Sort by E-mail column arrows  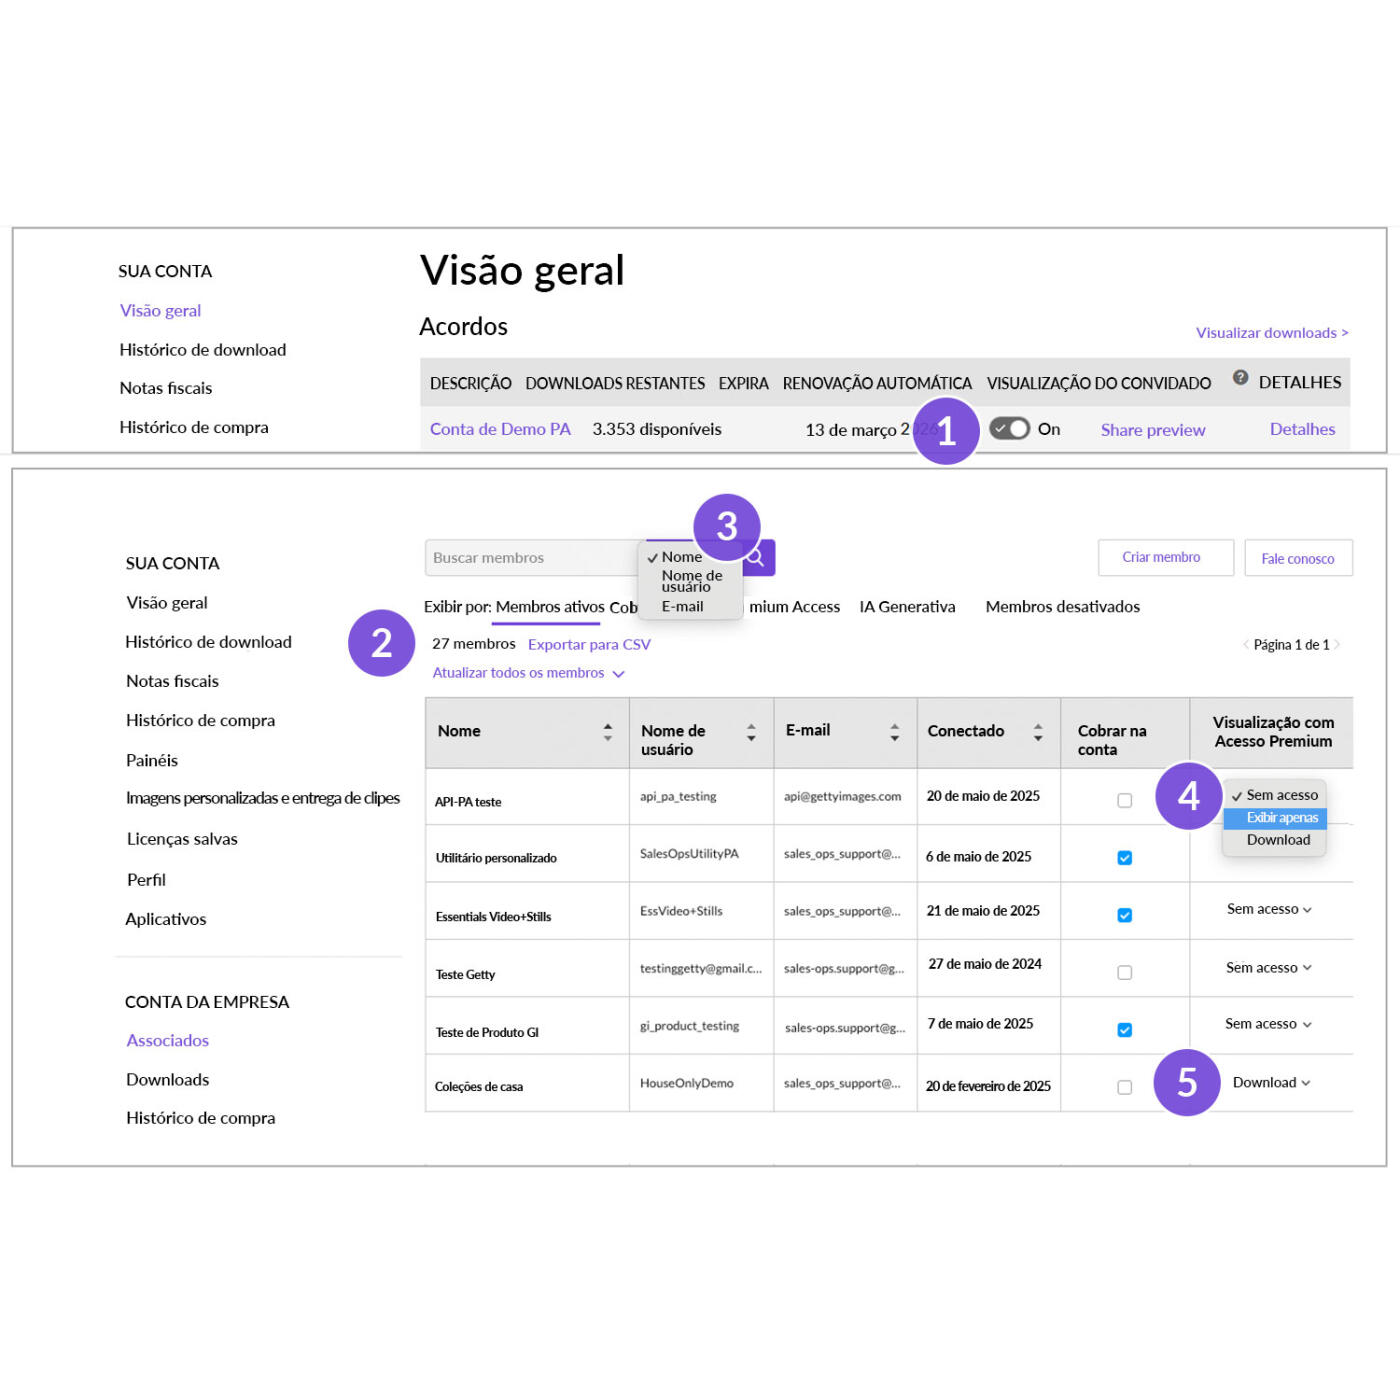click(x=895, y=732)
